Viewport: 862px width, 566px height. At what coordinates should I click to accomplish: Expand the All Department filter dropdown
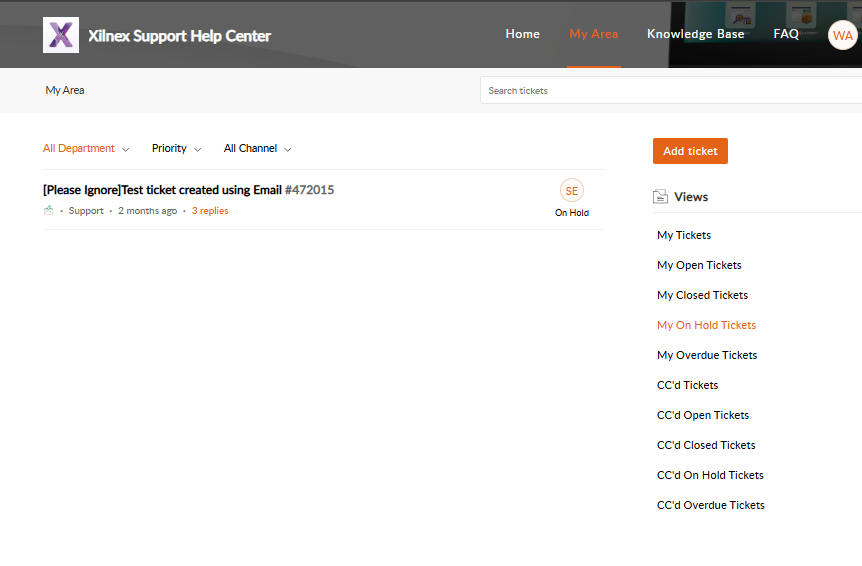[x=86, y=149]
